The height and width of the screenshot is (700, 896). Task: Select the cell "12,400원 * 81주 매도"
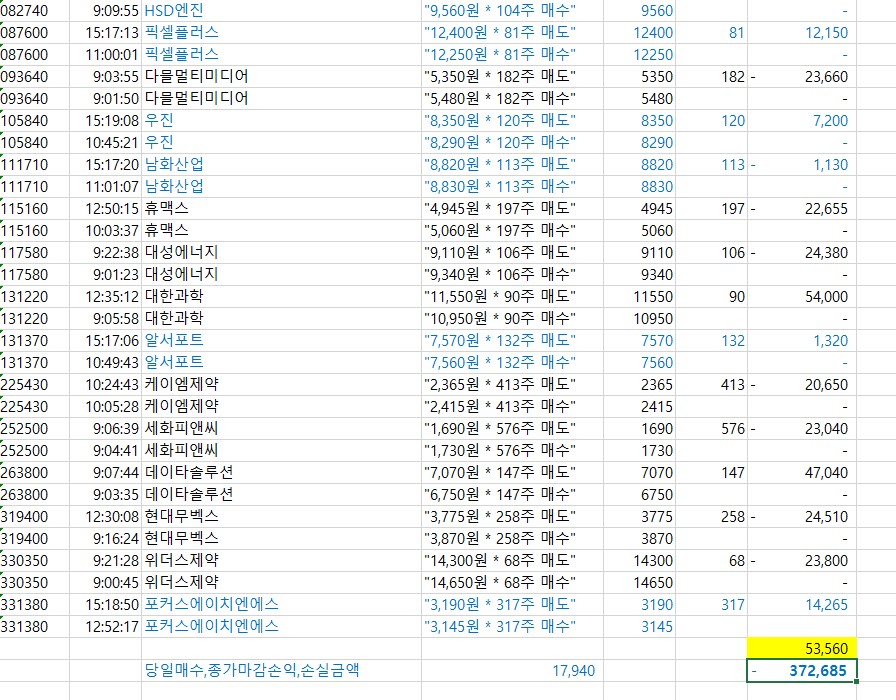click(x=512, y=33)
